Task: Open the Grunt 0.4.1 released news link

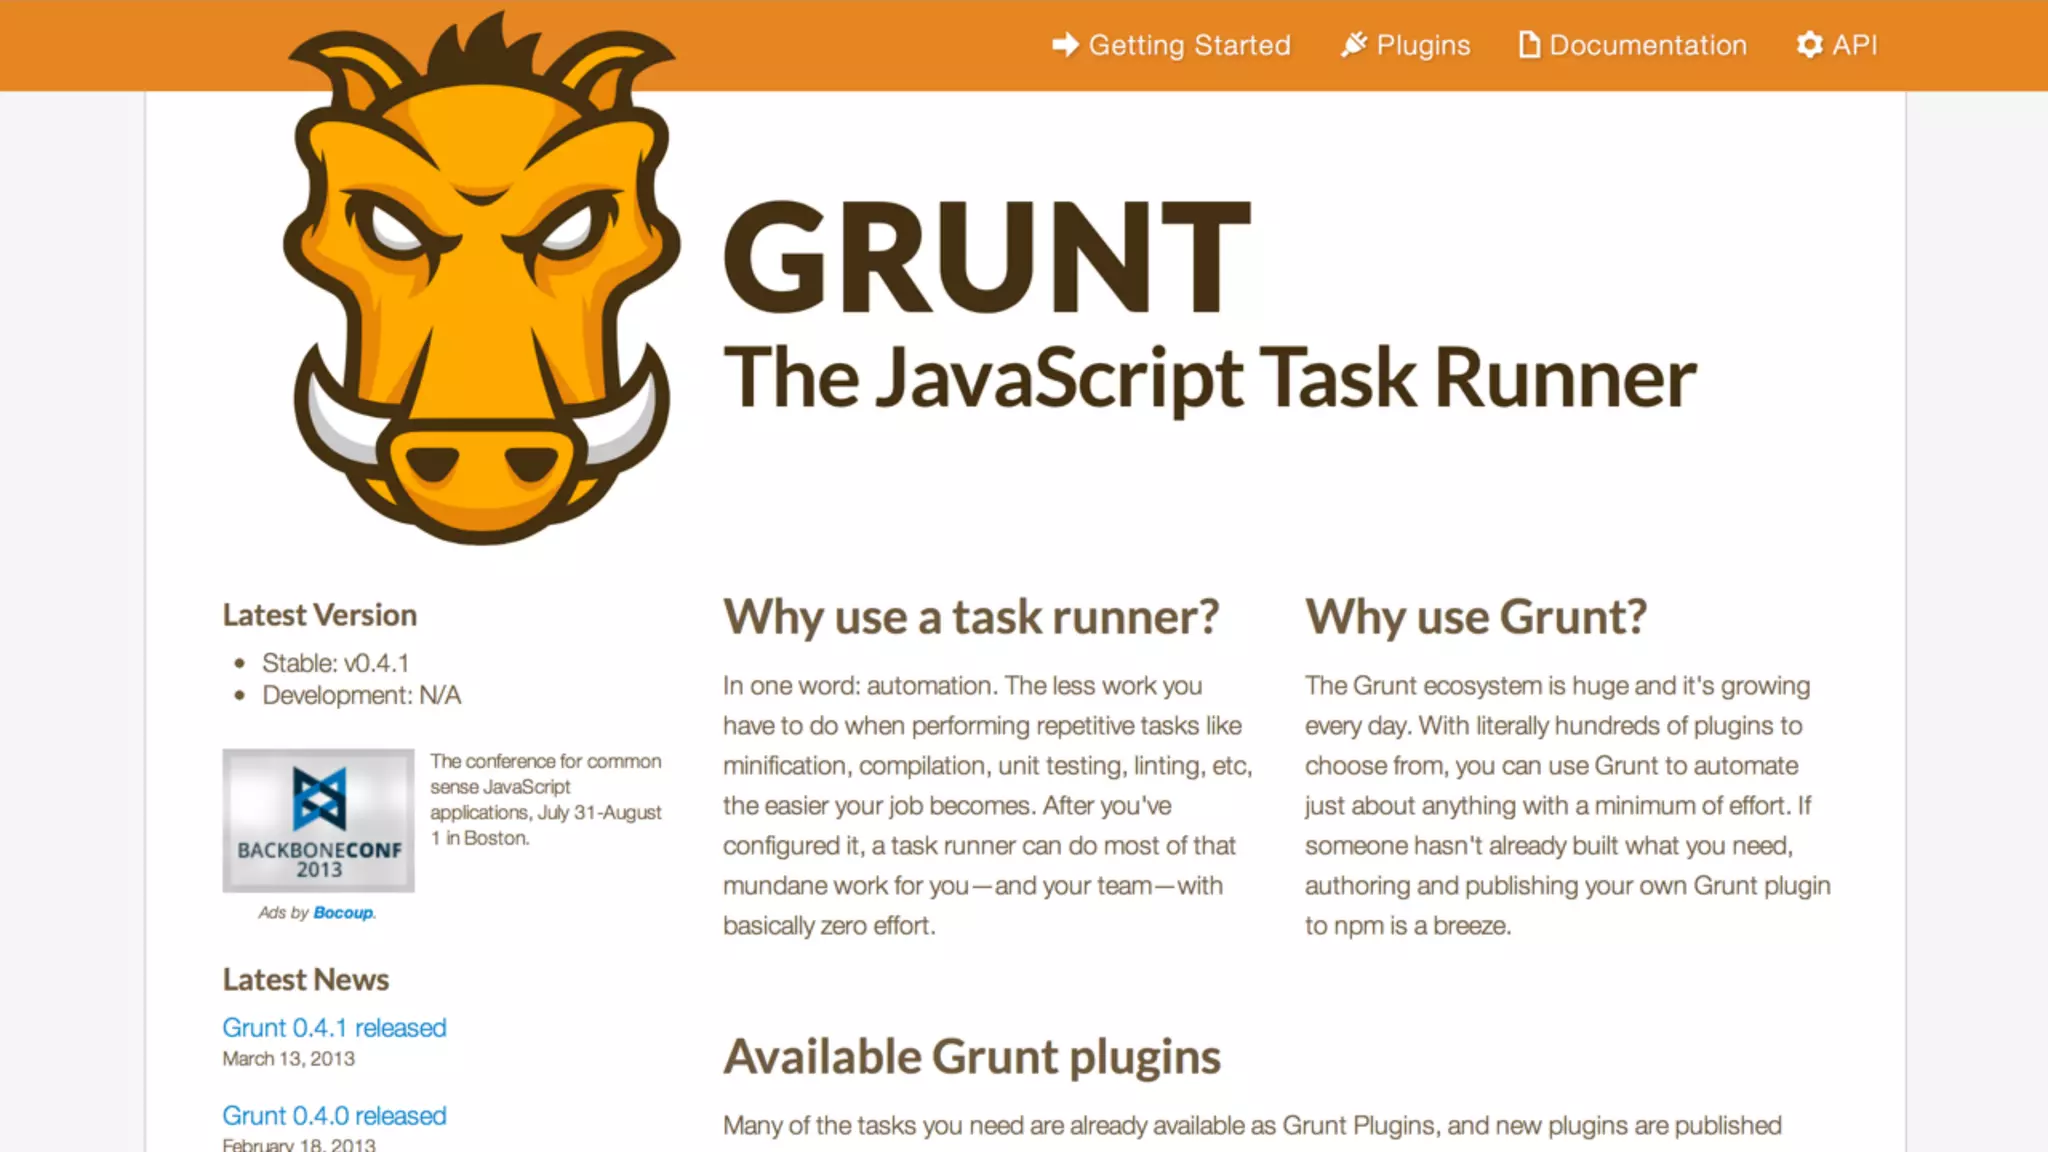Action: [x=334, y=1028]
